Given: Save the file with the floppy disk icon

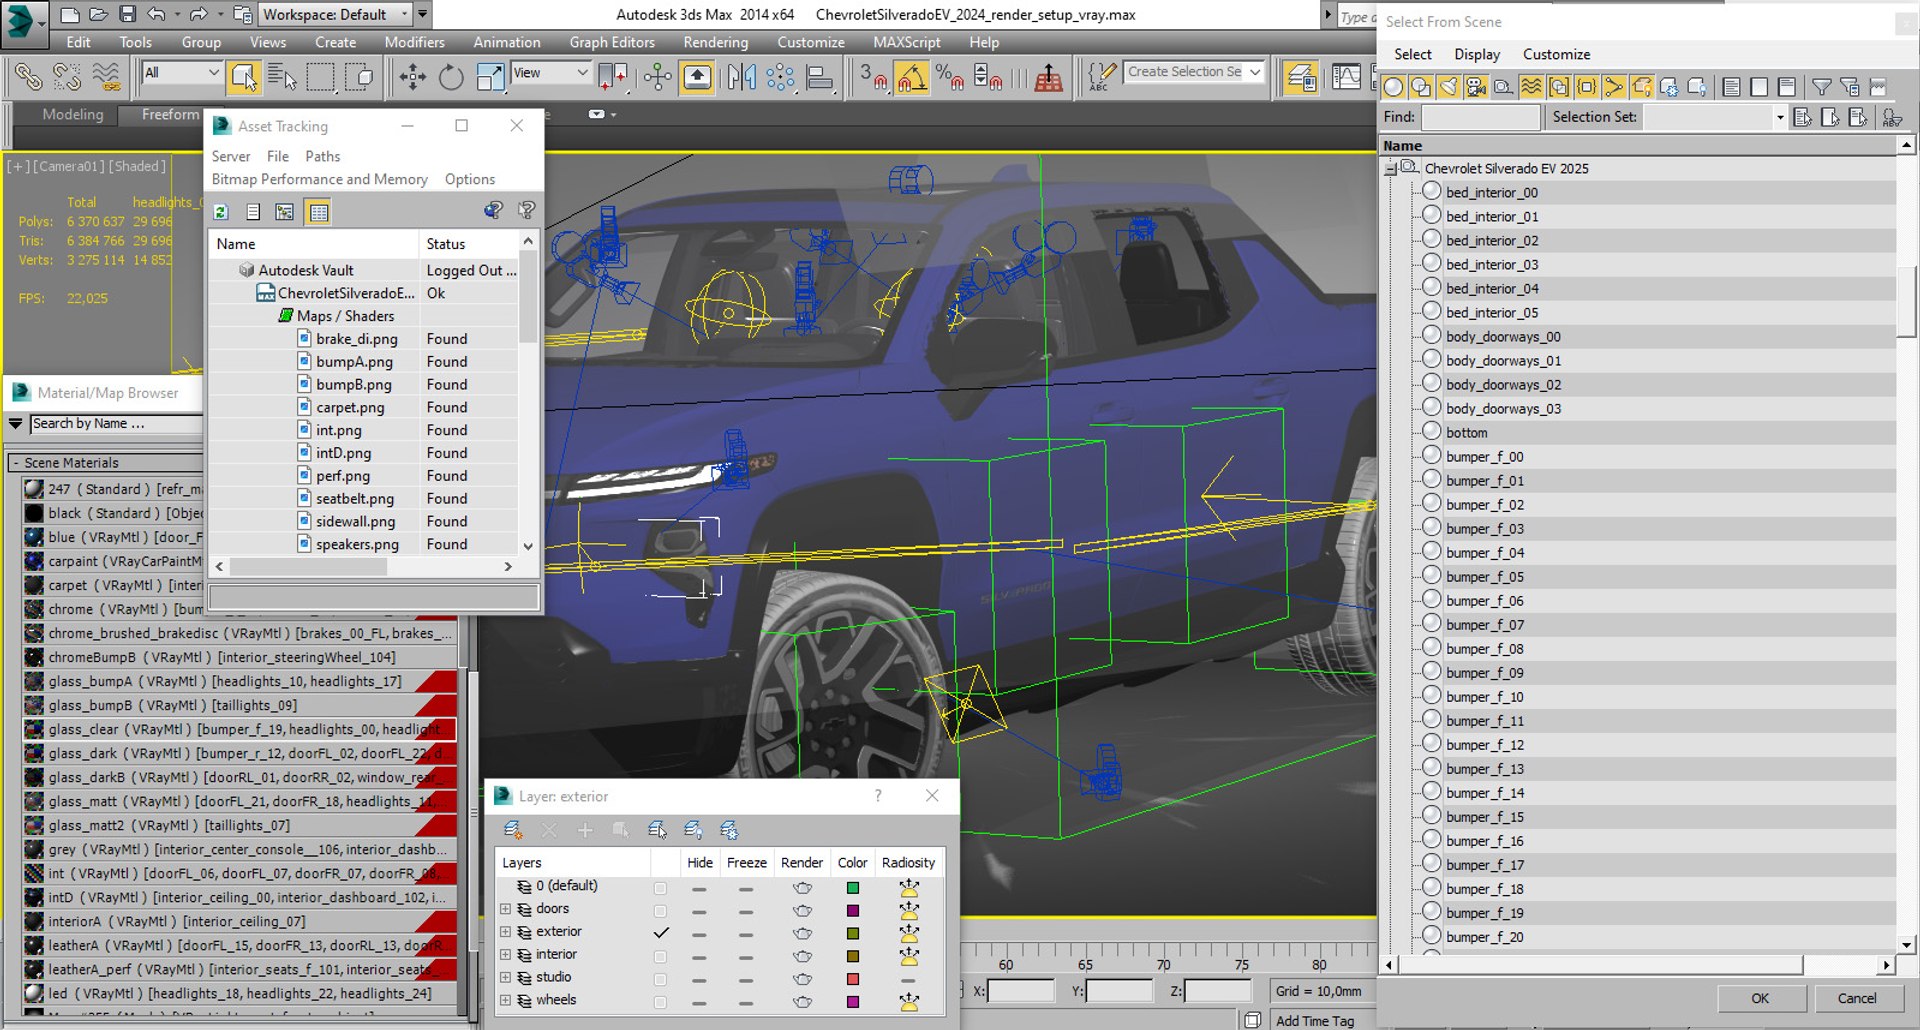Looking at the screenshot, I should [x=127, y=14].
